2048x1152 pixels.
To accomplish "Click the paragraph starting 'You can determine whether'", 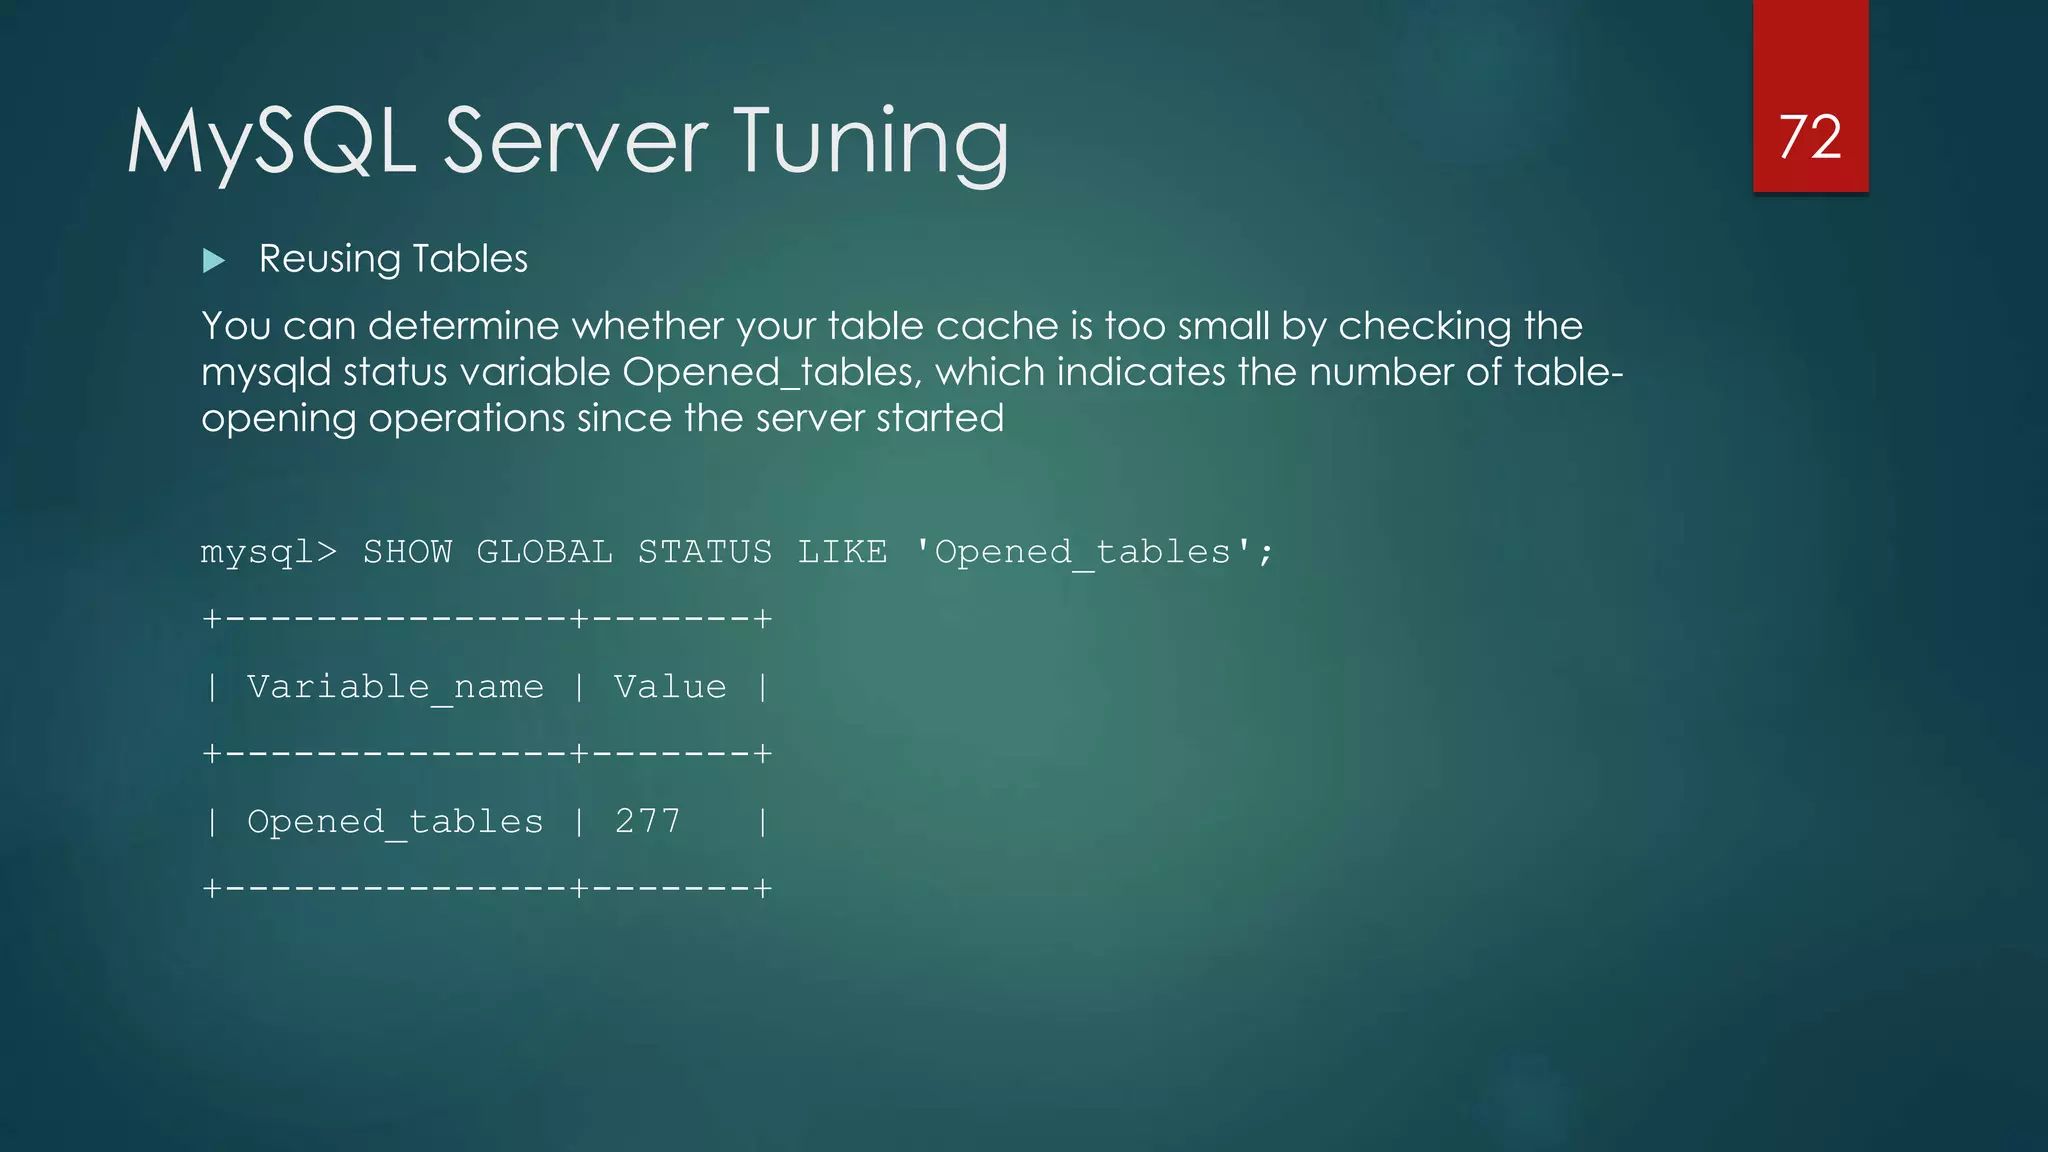I will (911, 372).
